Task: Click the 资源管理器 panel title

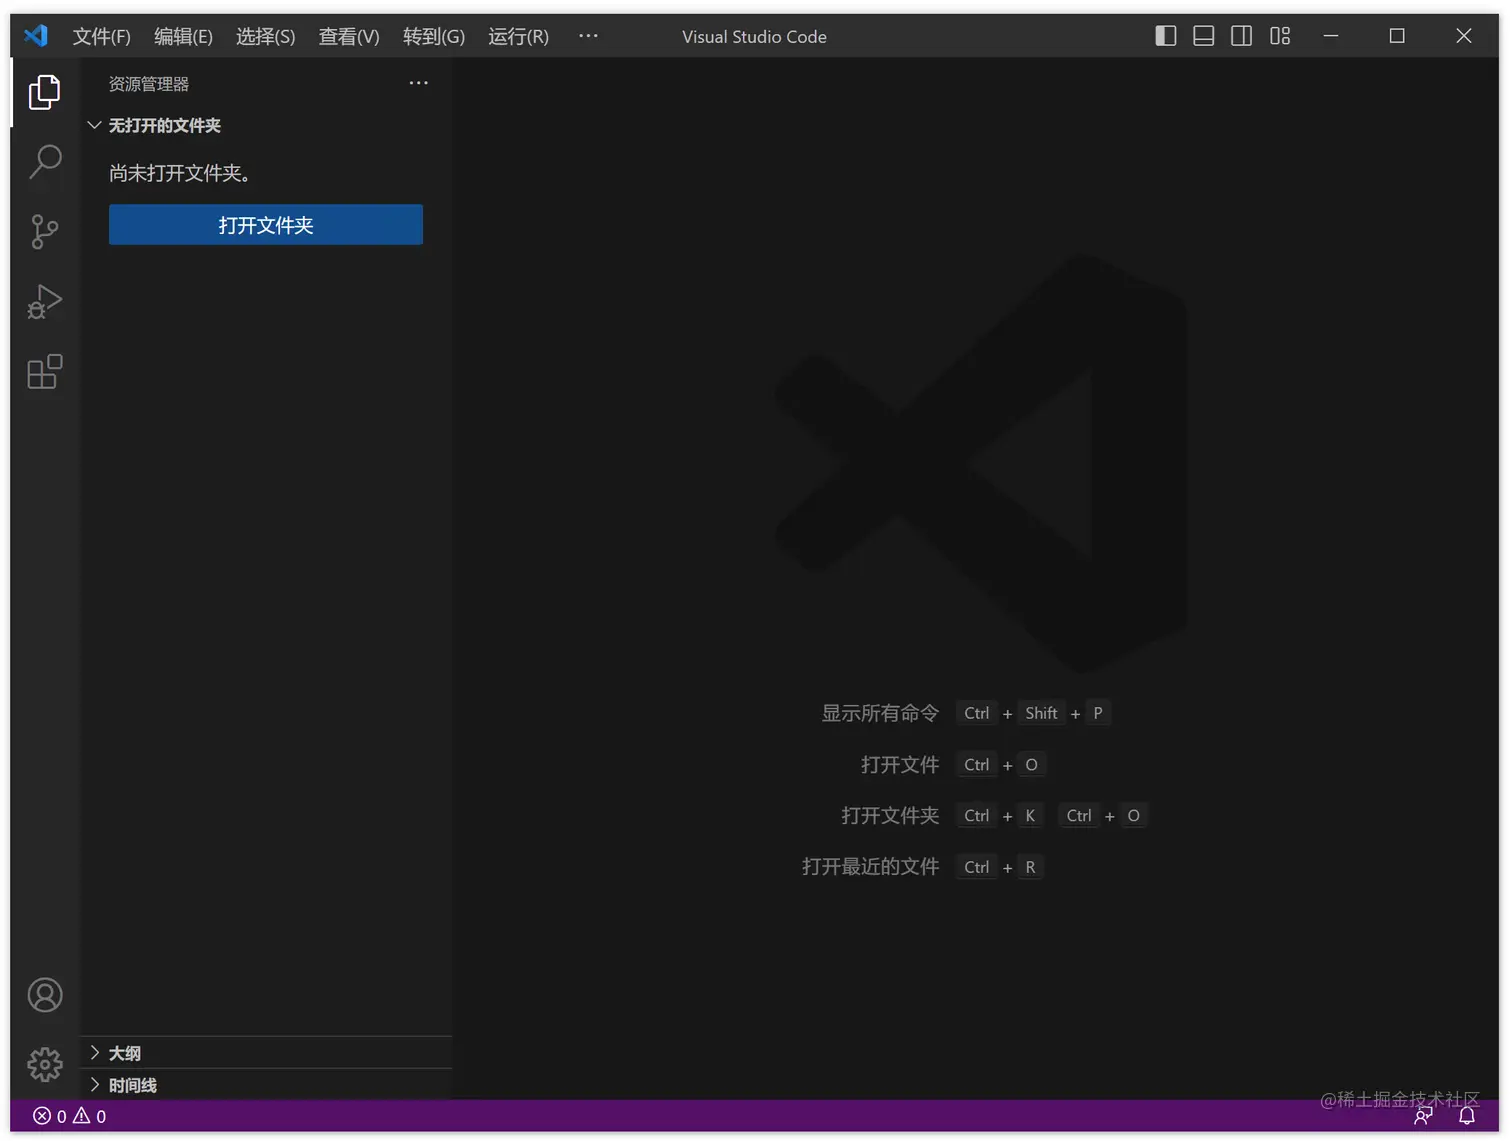Action: 149,84
